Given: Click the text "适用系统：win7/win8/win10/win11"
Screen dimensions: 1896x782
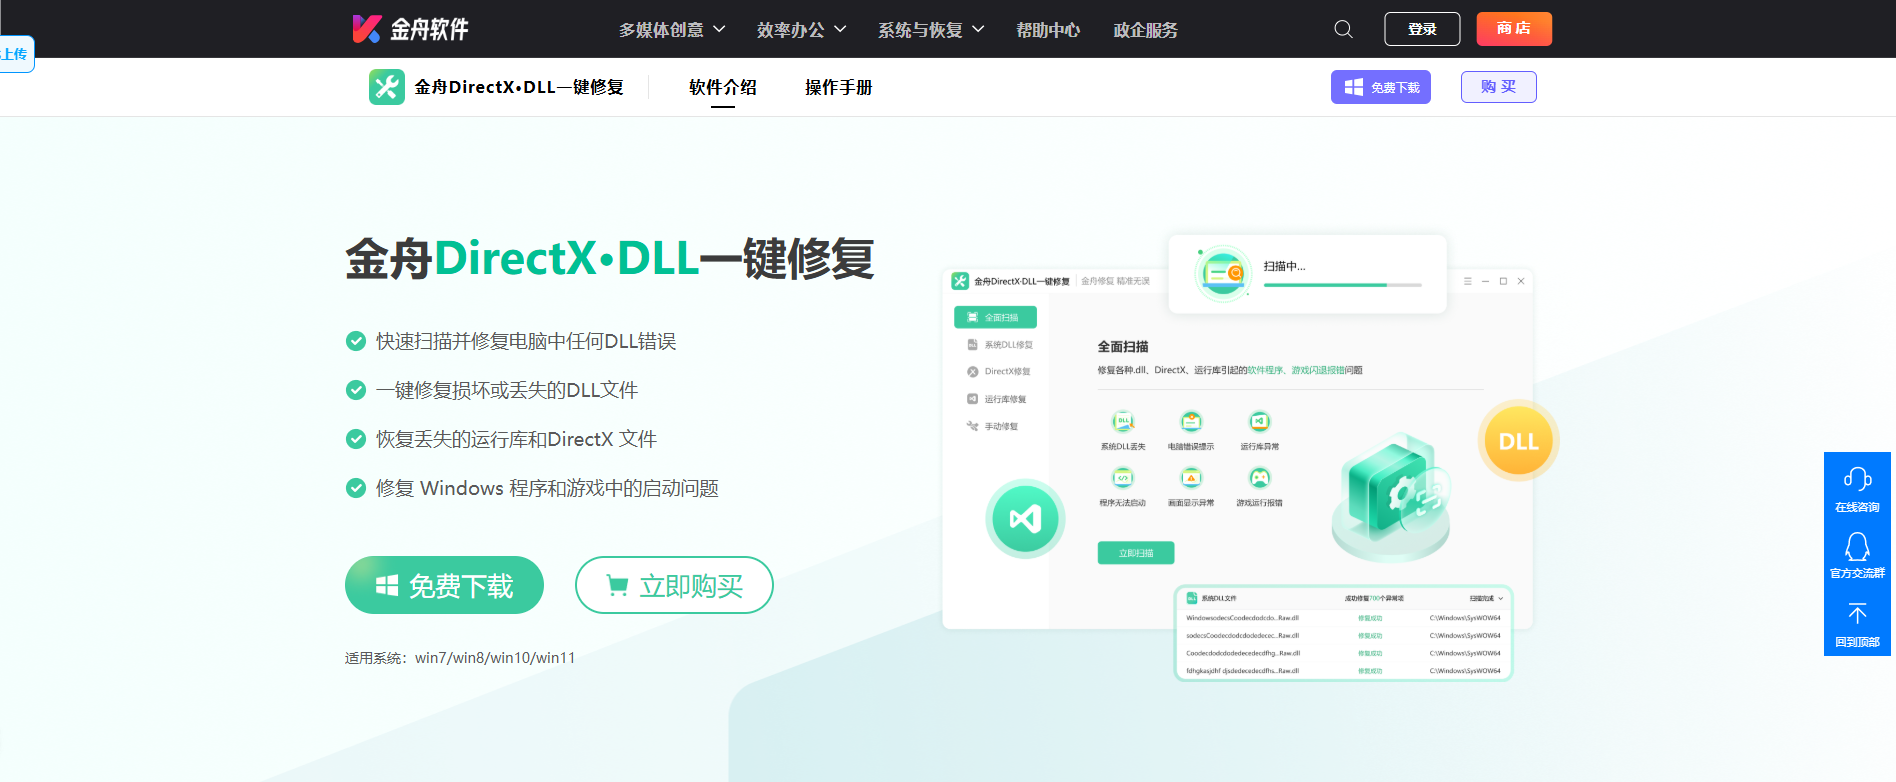Looking at the screenshot, I should [460, 658].
